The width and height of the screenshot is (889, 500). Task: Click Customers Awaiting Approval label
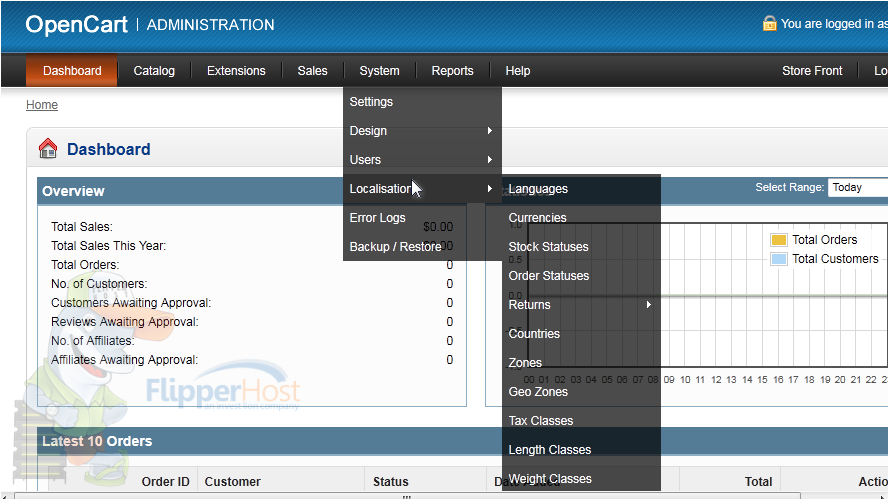(131, 303)
